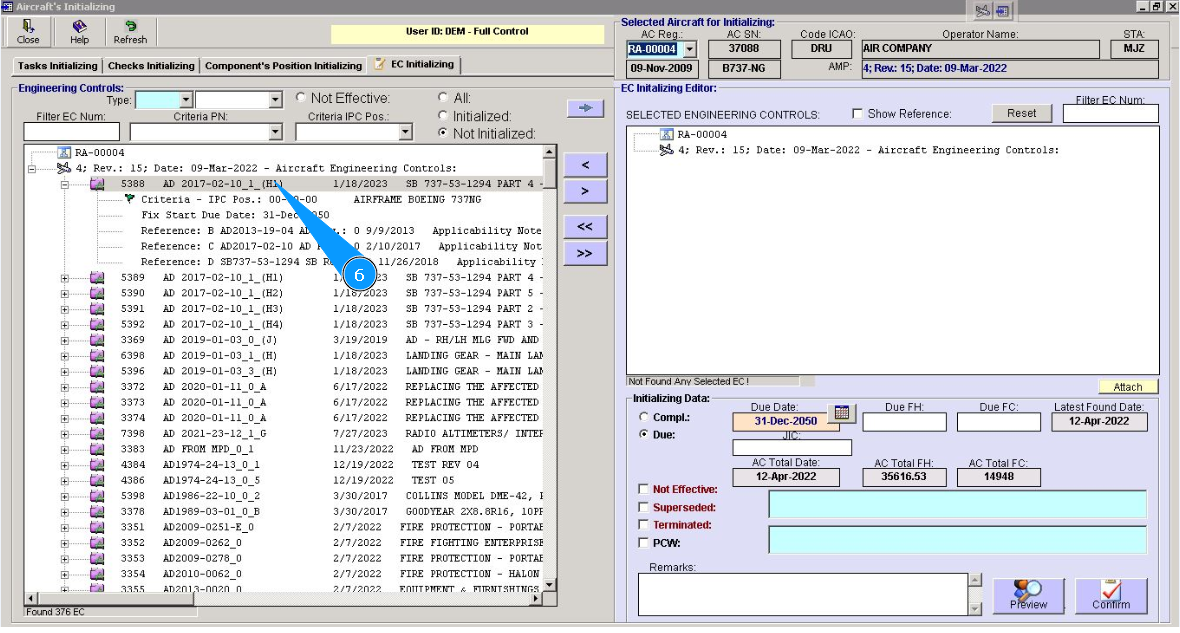Click the airplane icon in title bar

982,10
